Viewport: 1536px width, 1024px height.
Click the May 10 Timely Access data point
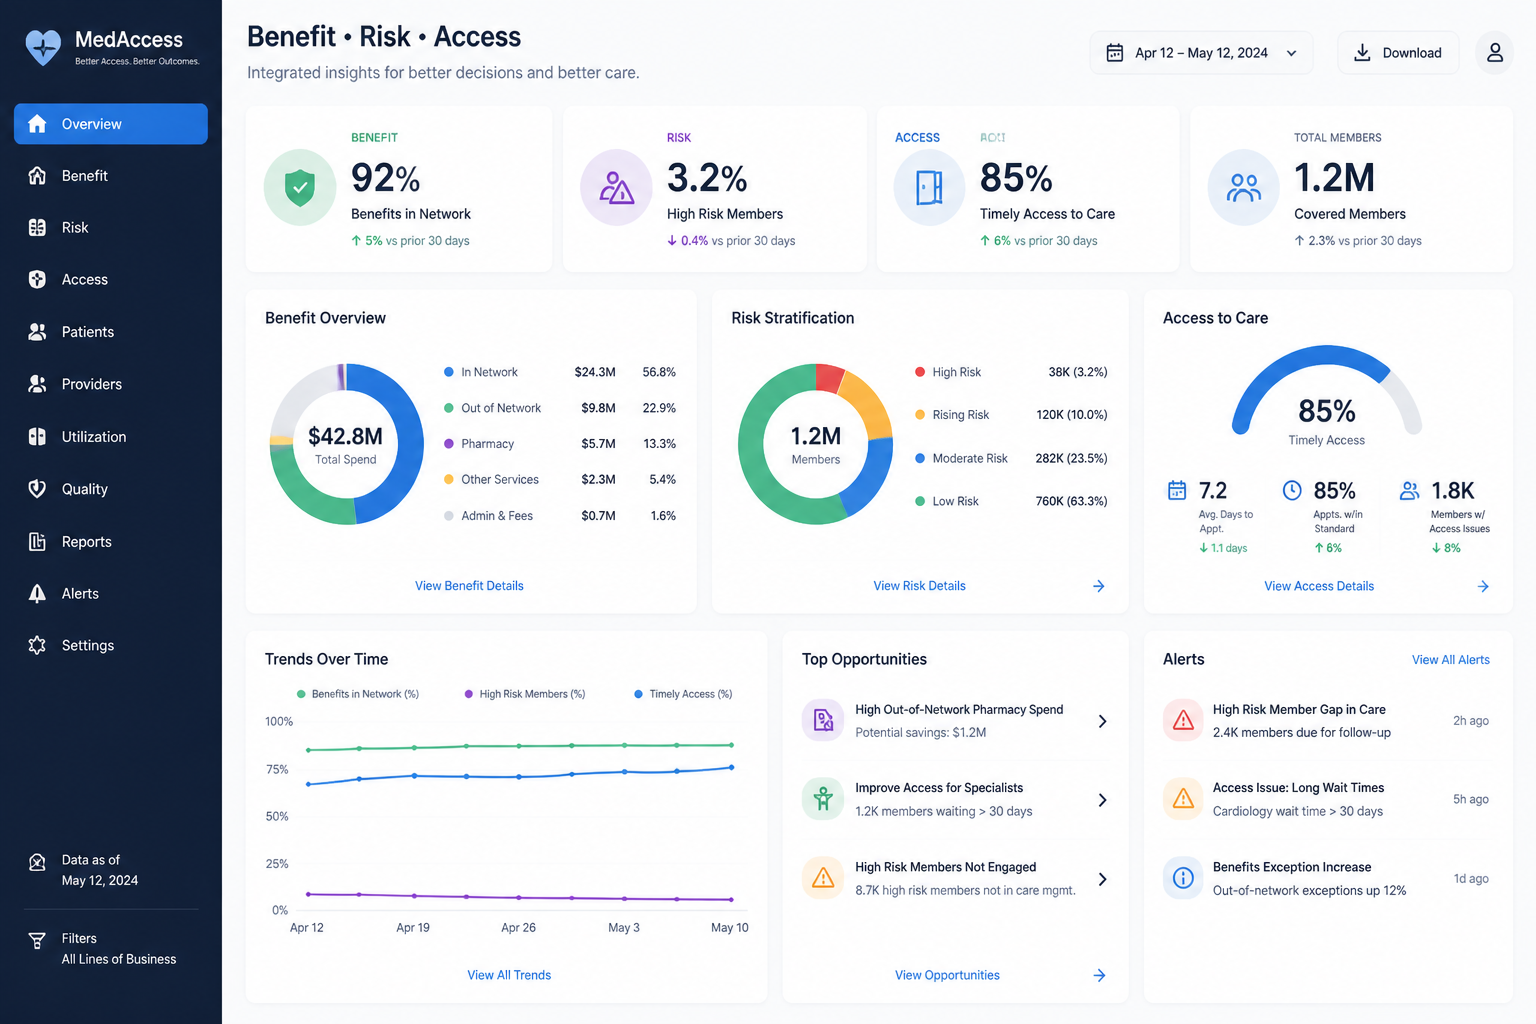click(x=731, y=767)
